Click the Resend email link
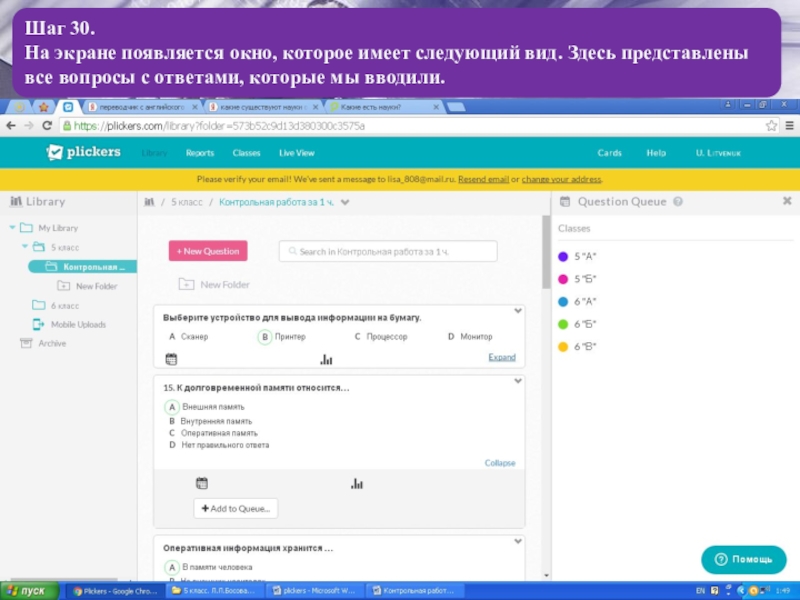Image resolution: width=800 pixels, height=600 pixels. 483,179
